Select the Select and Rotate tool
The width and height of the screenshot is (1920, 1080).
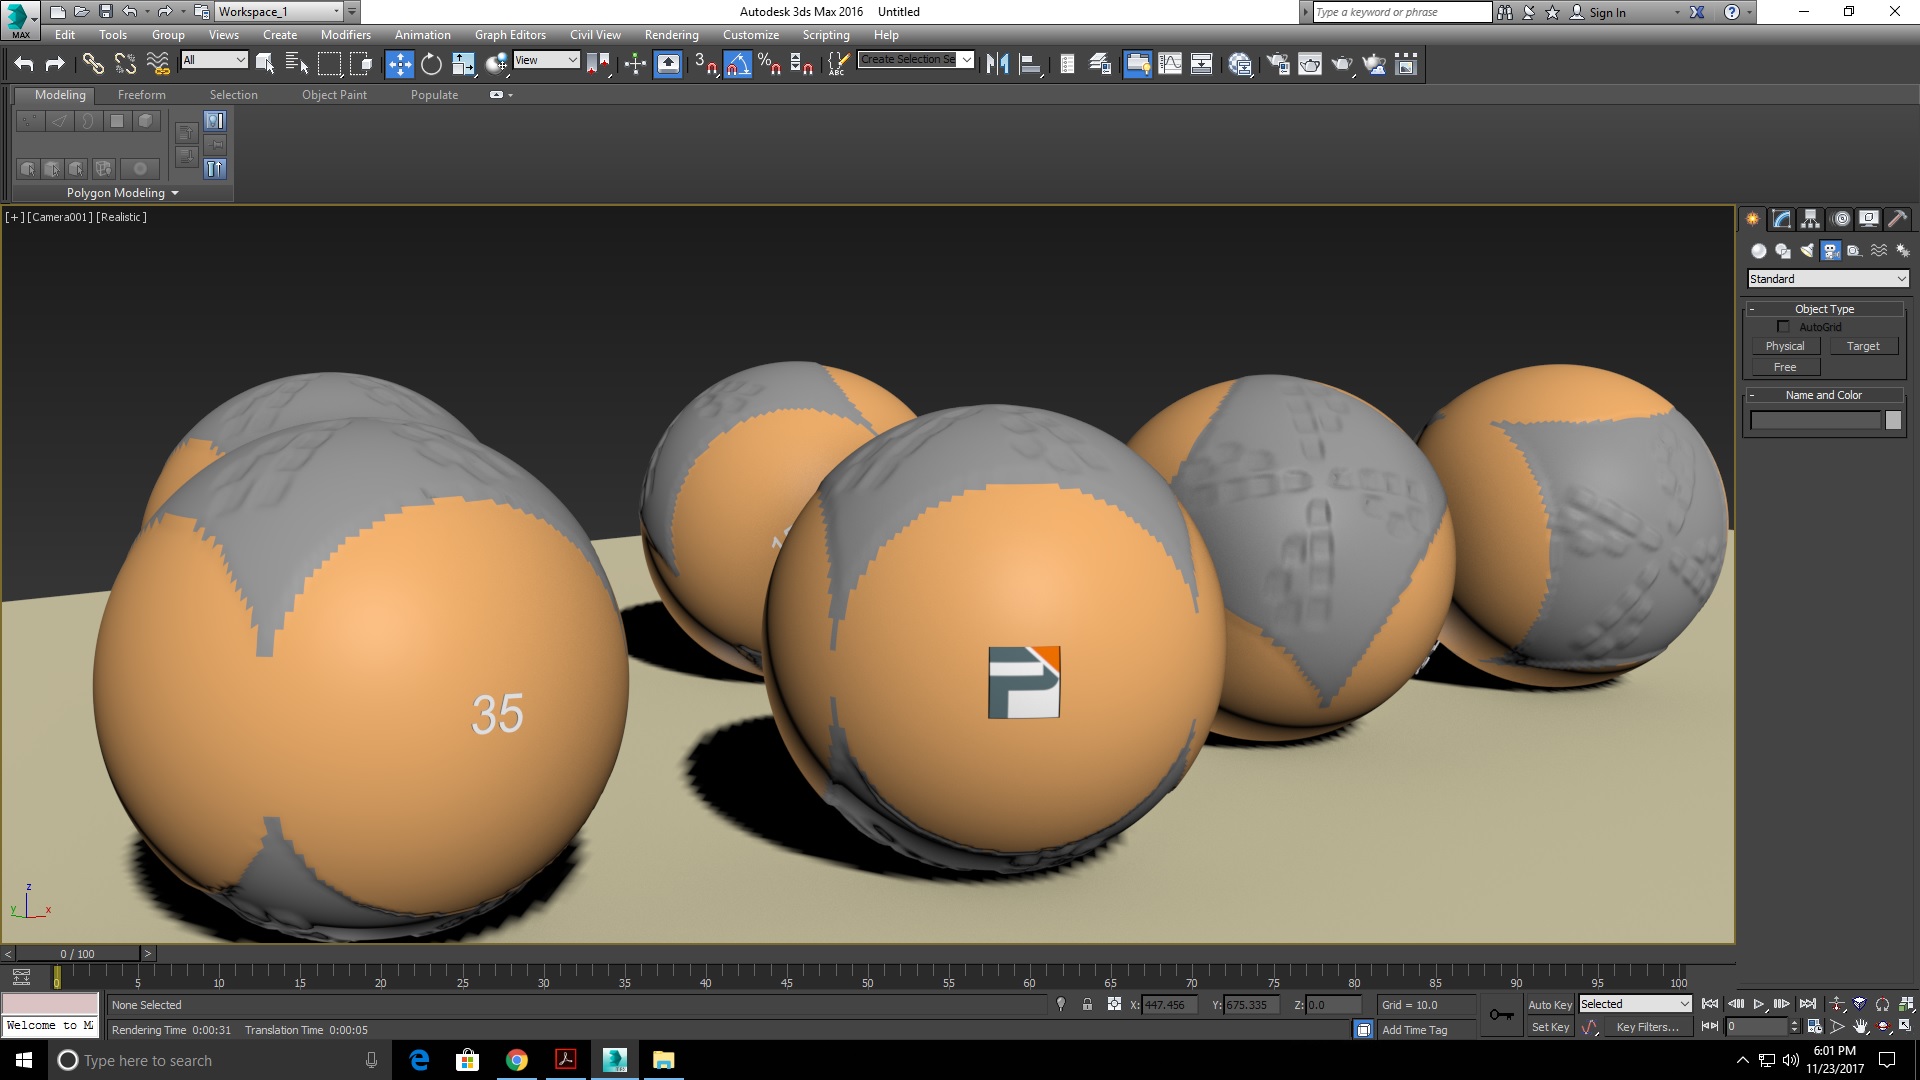(431, 65)
